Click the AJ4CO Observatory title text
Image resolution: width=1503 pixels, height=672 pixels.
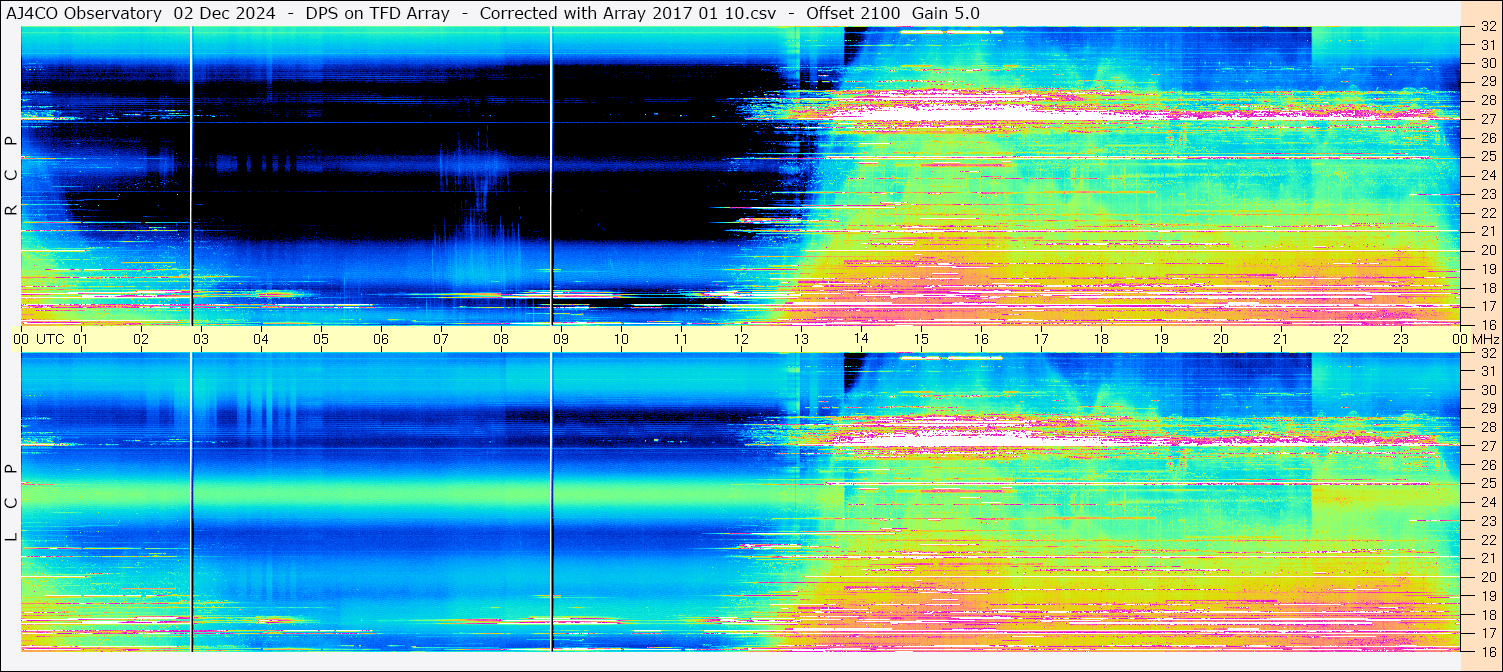pyautogui.click(x=84, y=13)
